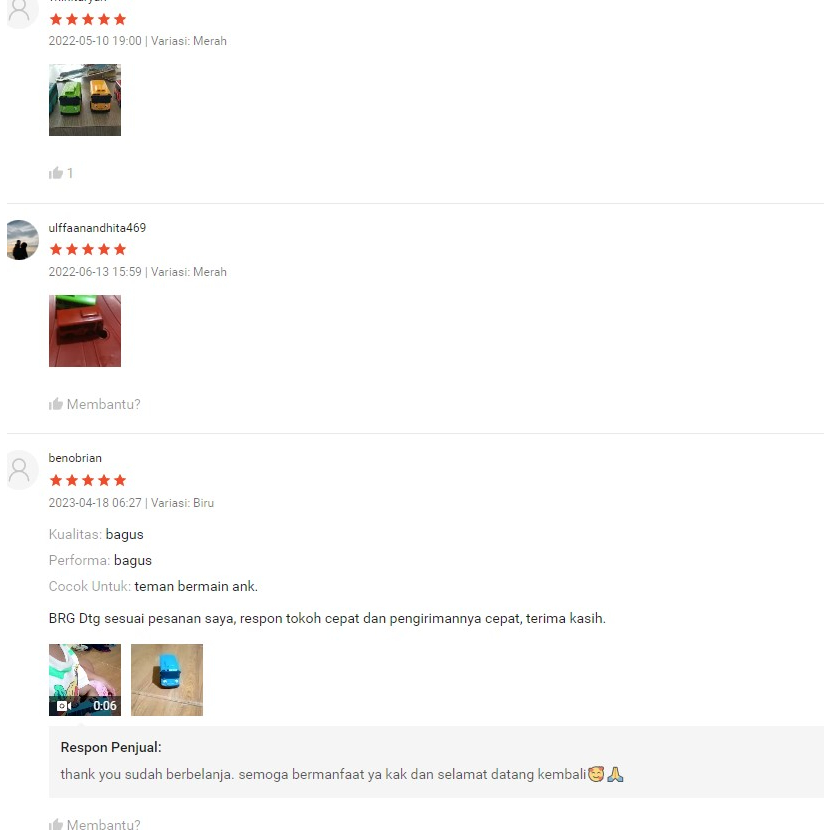The image size is (830, 830).
Task: View the green and yellow buses photo
Action: click(x=85, y=100)
